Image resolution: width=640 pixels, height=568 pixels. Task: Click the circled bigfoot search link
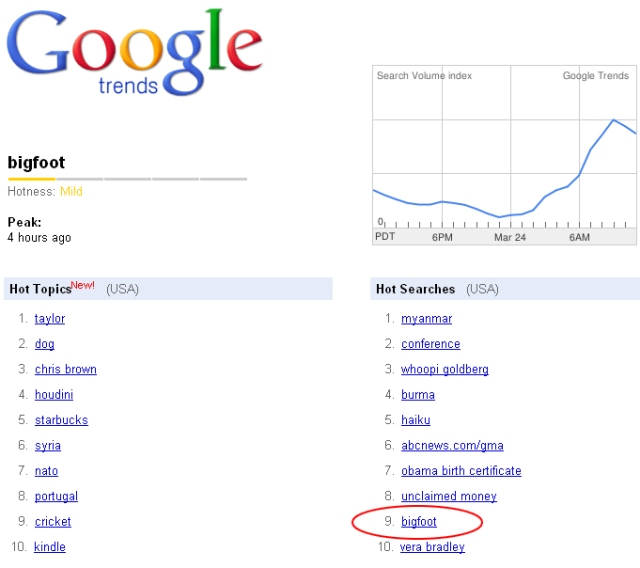419,521
